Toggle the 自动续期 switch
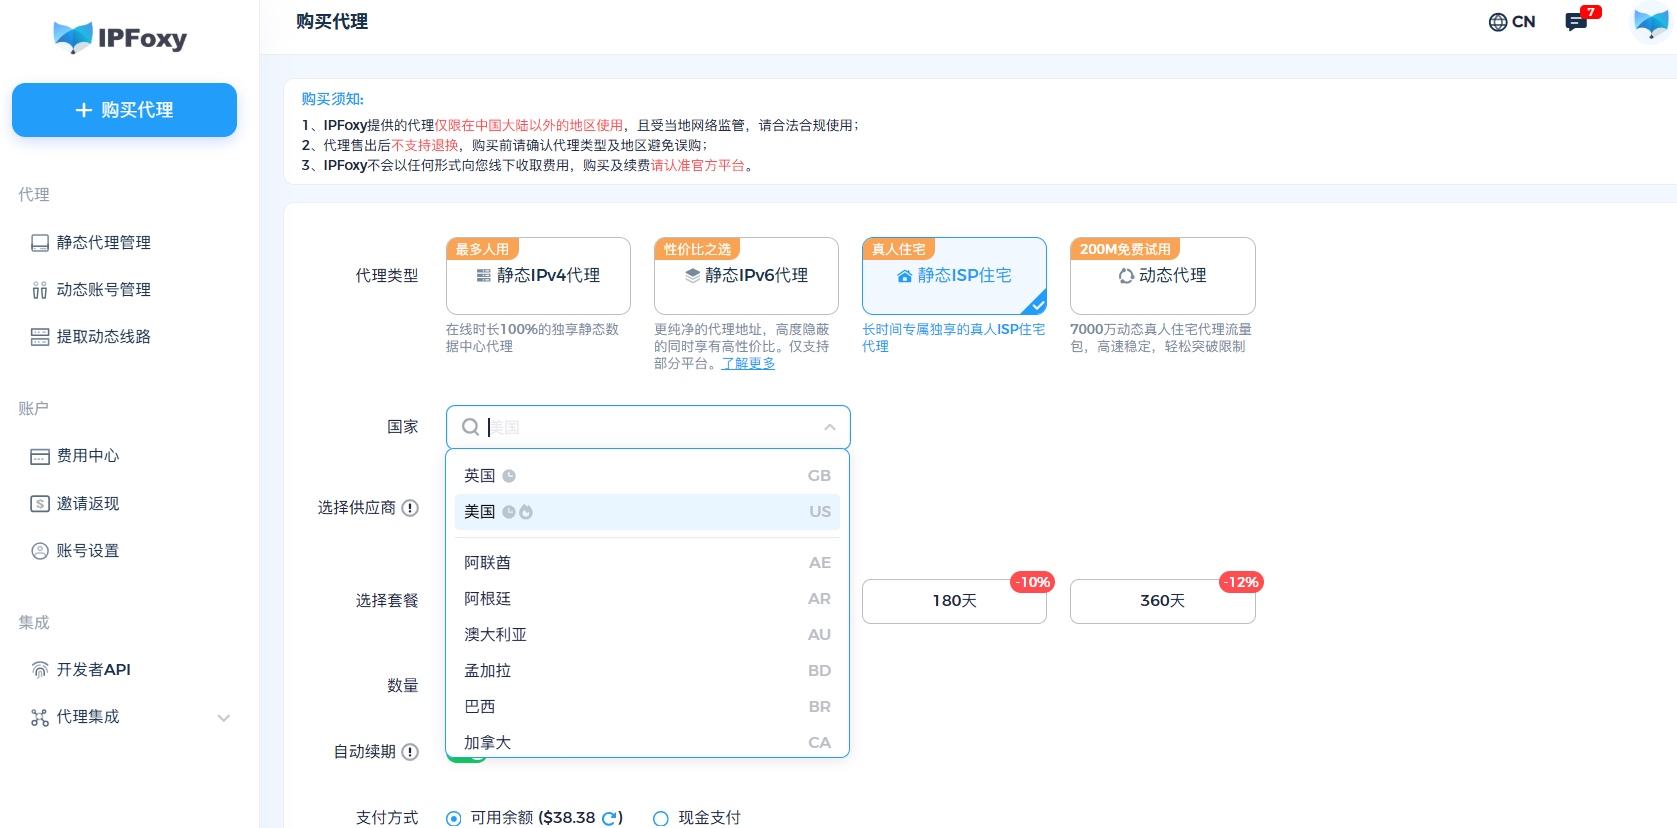 pos(466,758)
